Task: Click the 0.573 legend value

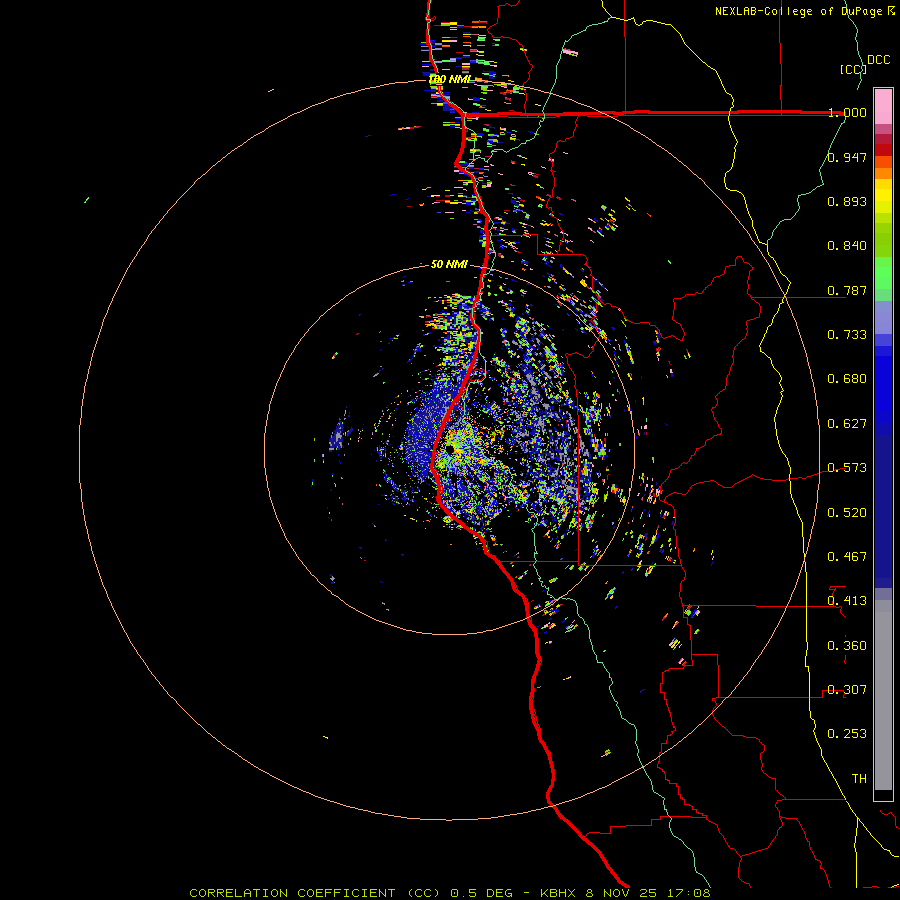Action: (847, 468)
